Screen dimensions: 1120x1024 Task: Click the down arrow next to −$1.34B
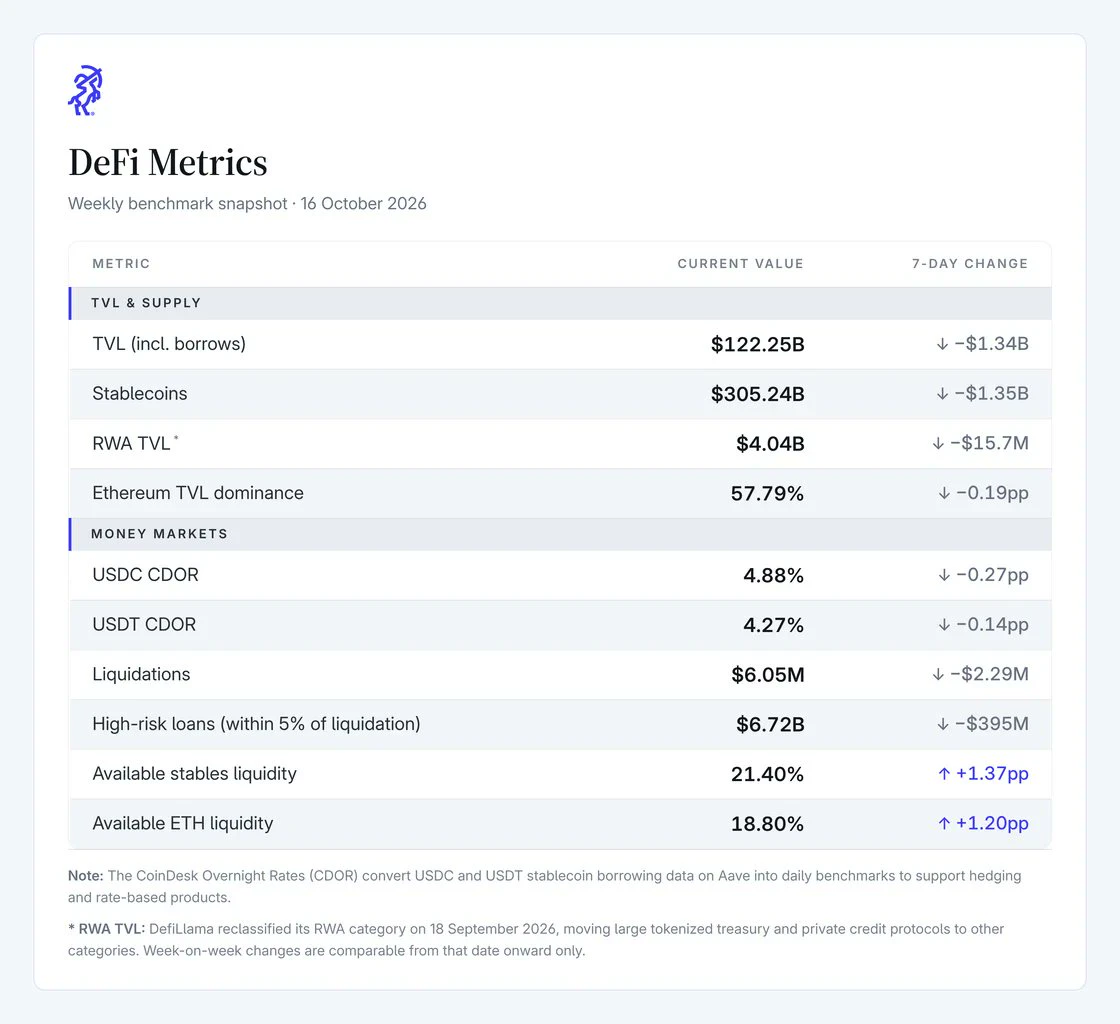click(942, 344)
